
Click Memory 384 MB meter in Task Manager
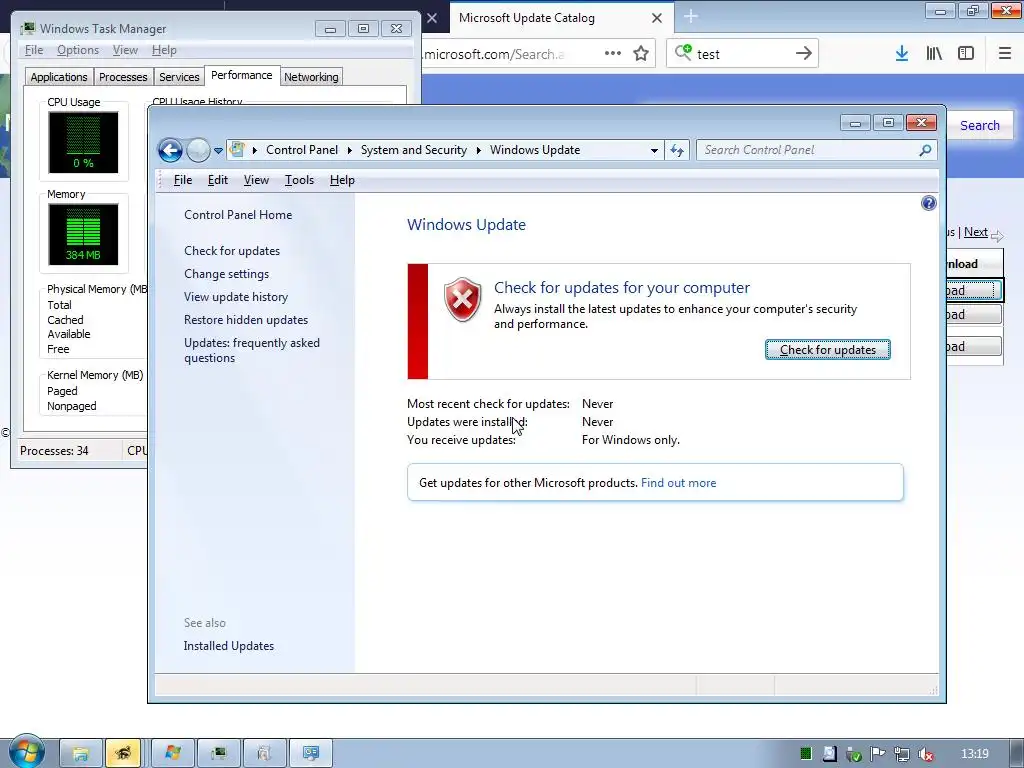tap(84, 234)
